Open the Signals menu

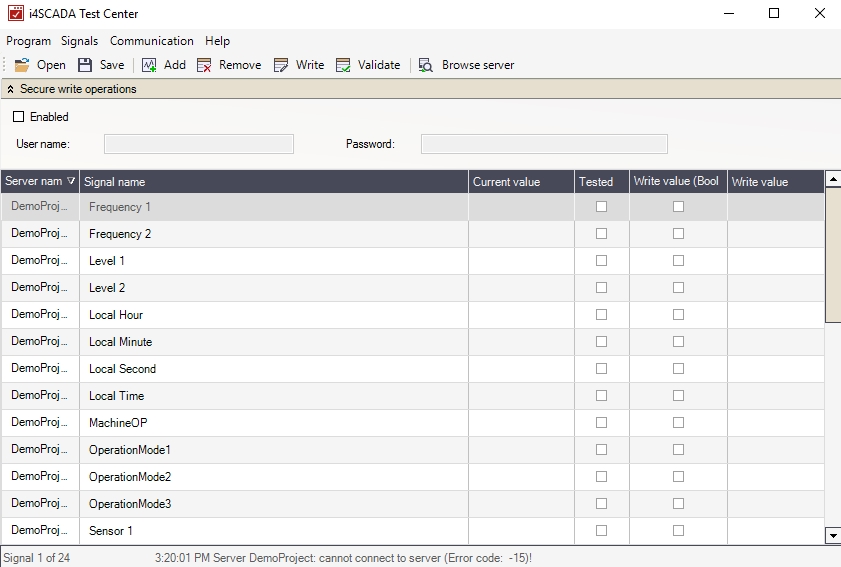[x=79, y=41]
